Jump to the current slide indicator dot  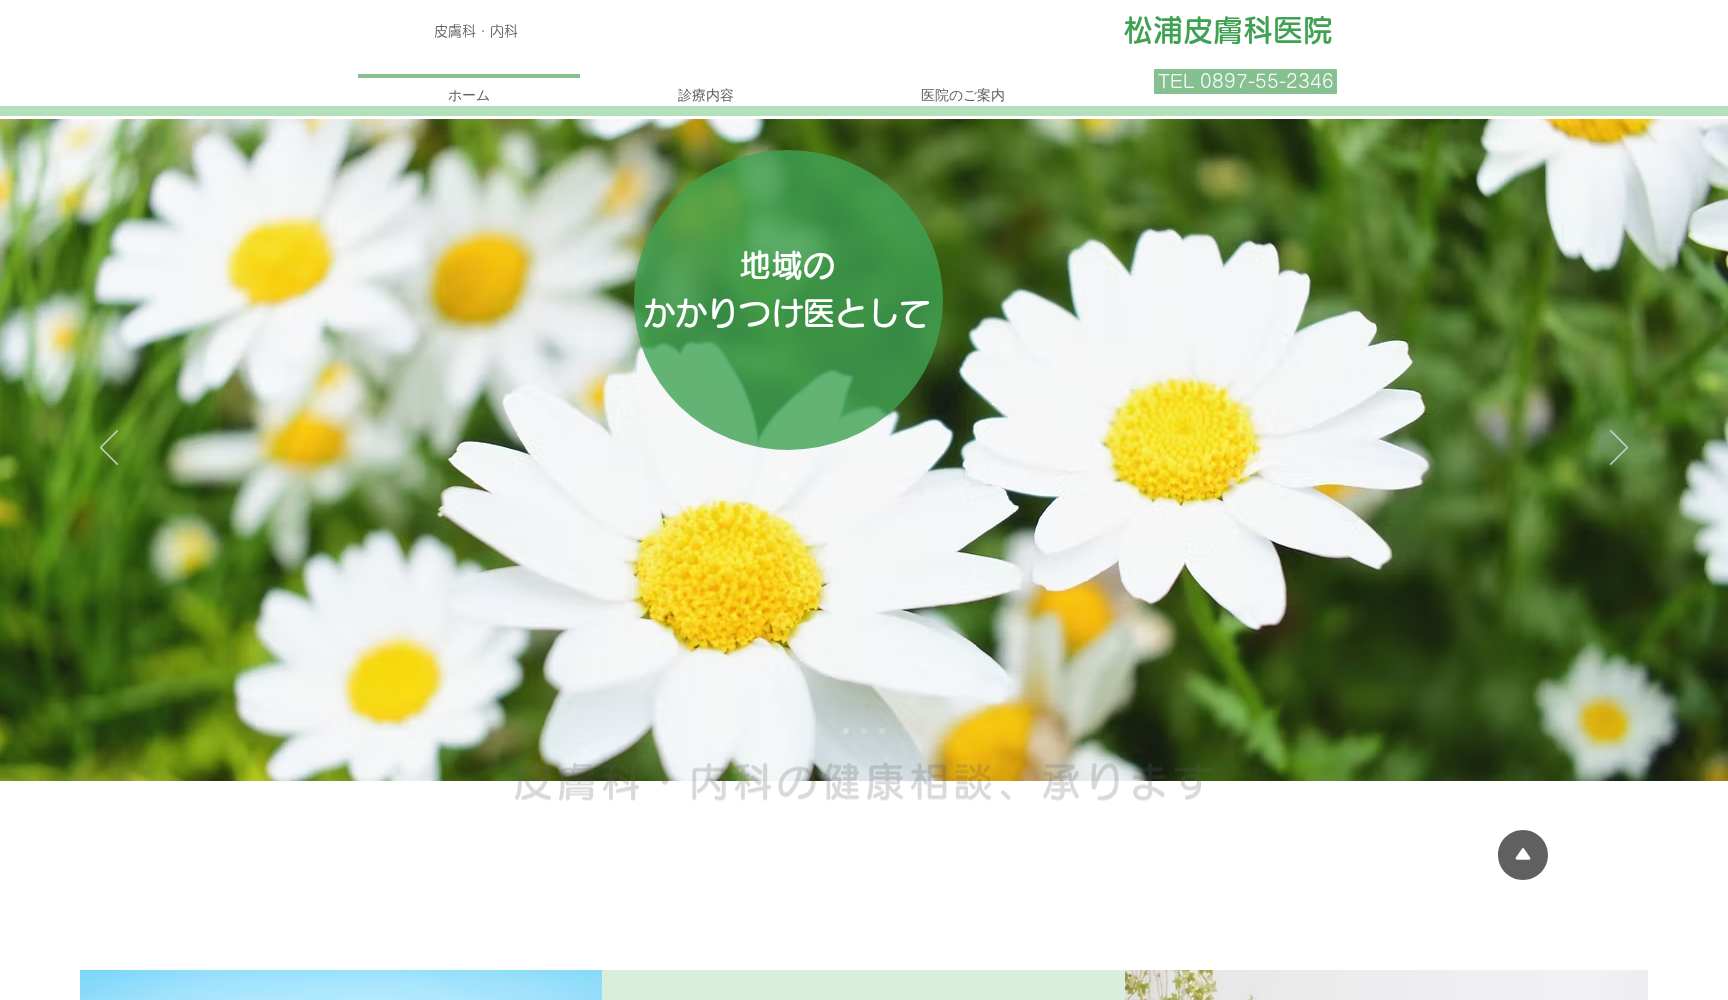(847, 731)
